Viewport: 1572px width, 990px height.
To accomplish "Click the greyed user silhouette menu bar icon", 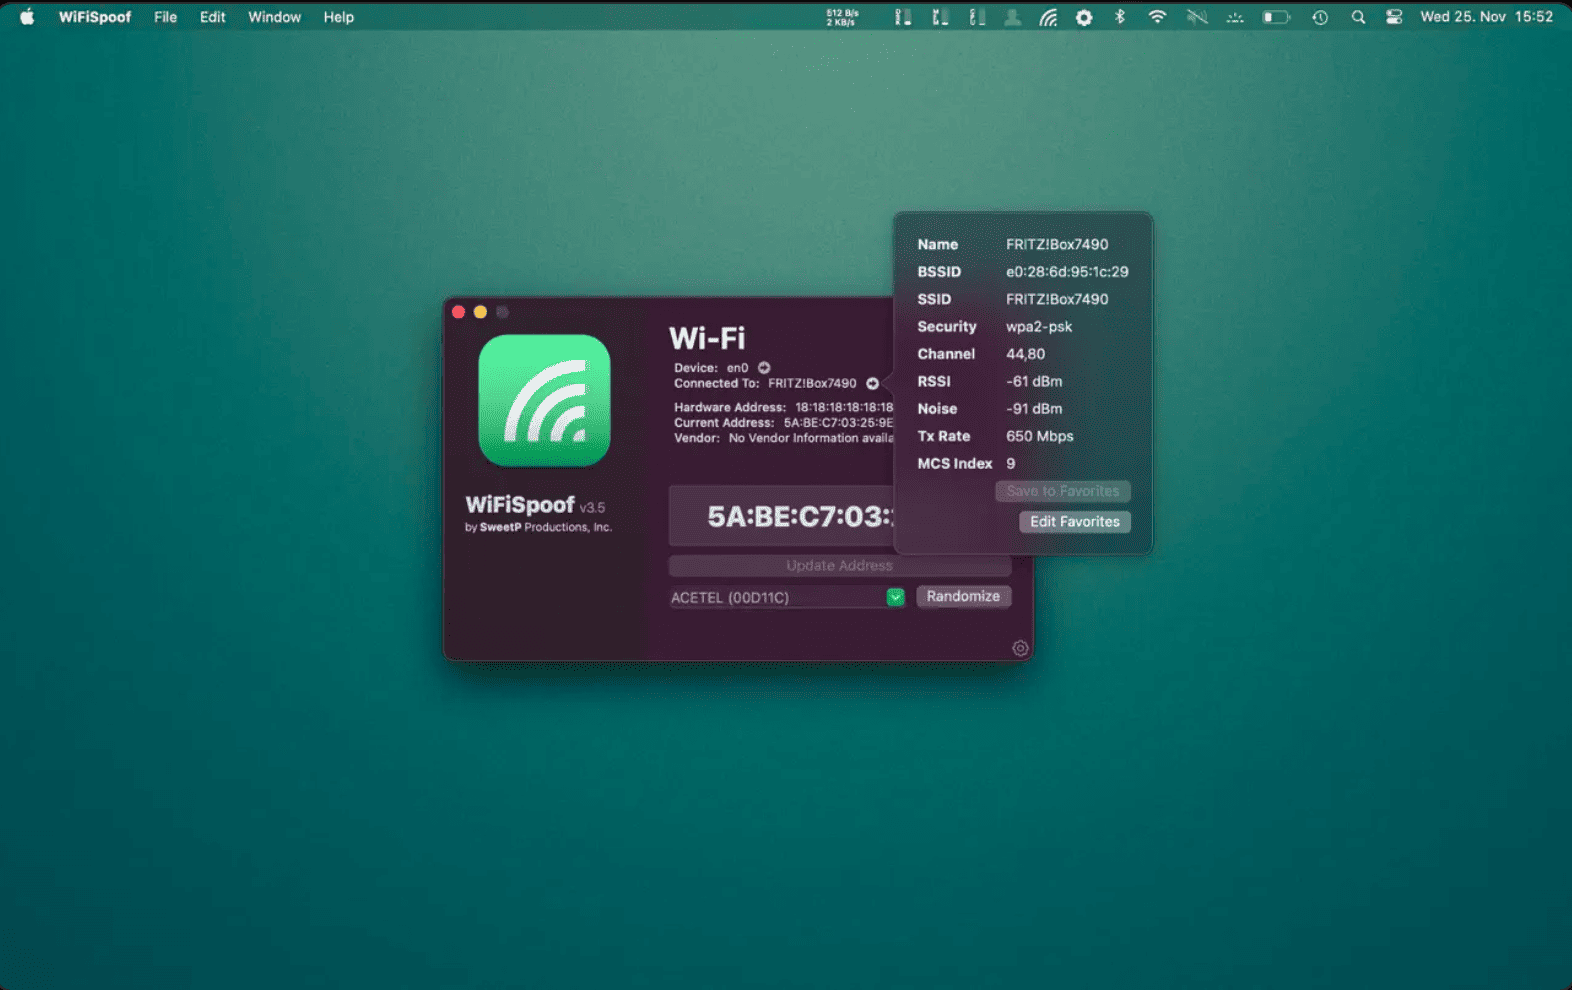I will tap(1012, 17).
